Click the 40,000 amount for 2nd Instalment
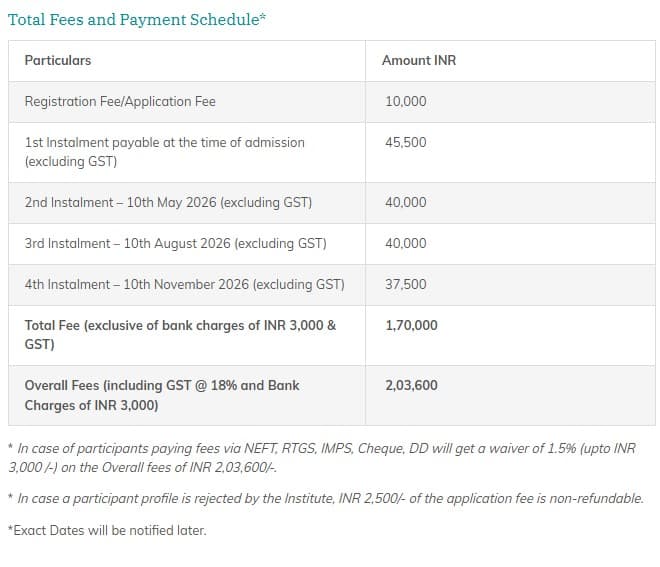 click(x=405, y=202)
